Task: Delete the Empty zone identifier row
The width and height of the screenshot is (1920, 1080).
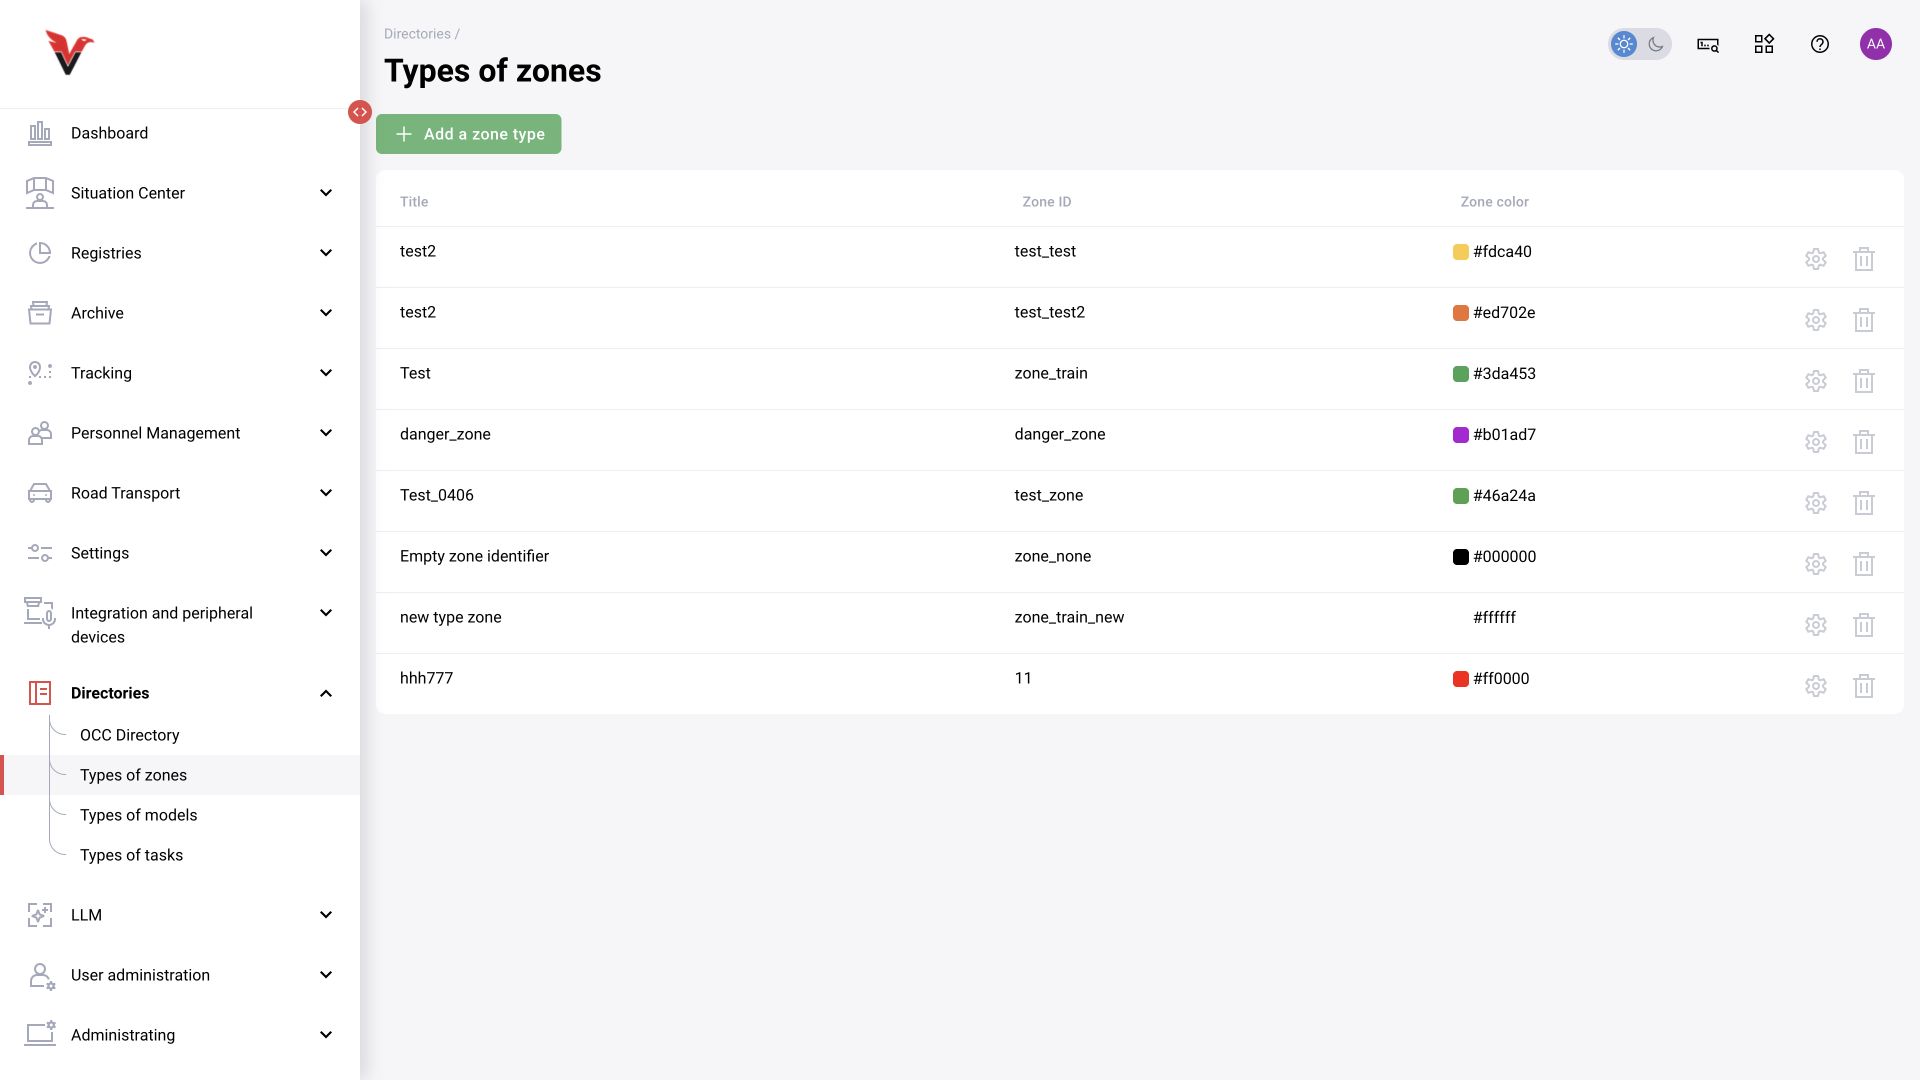Action: tap(1864, 564)
